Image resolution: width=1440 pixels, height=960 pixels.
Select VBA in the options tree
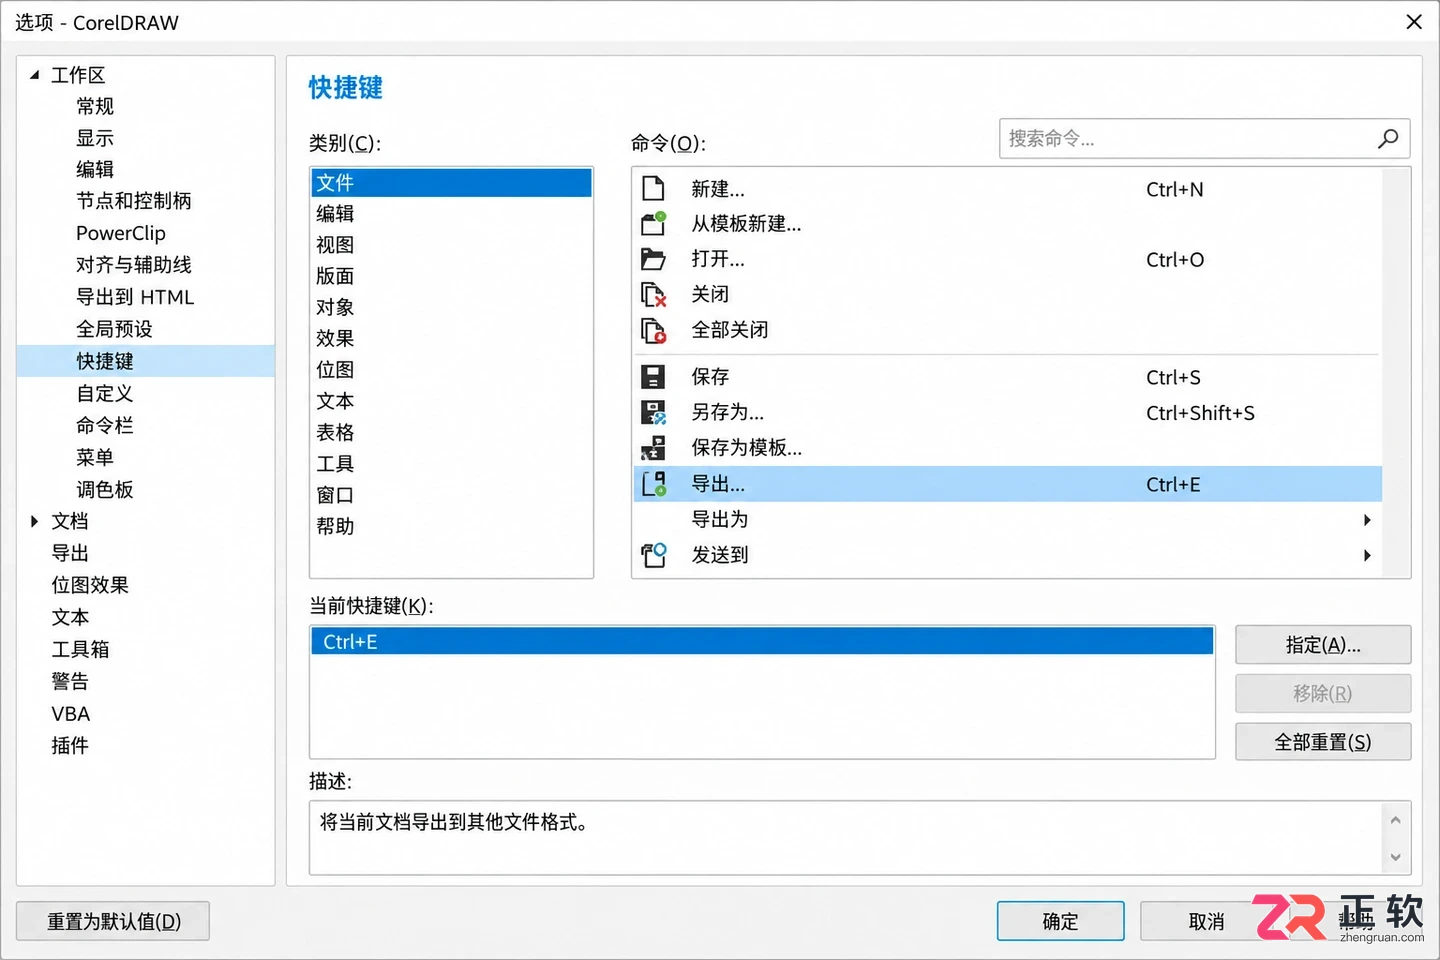[x=71, y=714]
